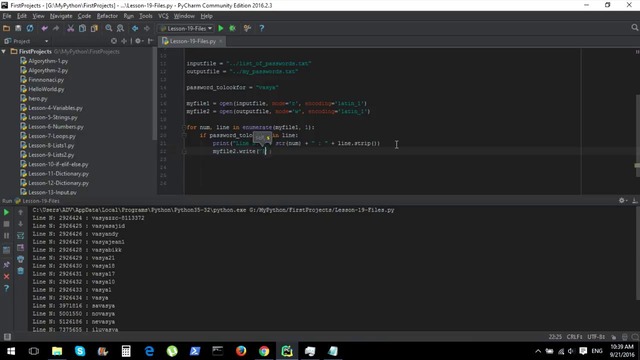Collapse the FirstProjects root folder
Viewport: 640px width, 360px height.
(x=4, y=51)
